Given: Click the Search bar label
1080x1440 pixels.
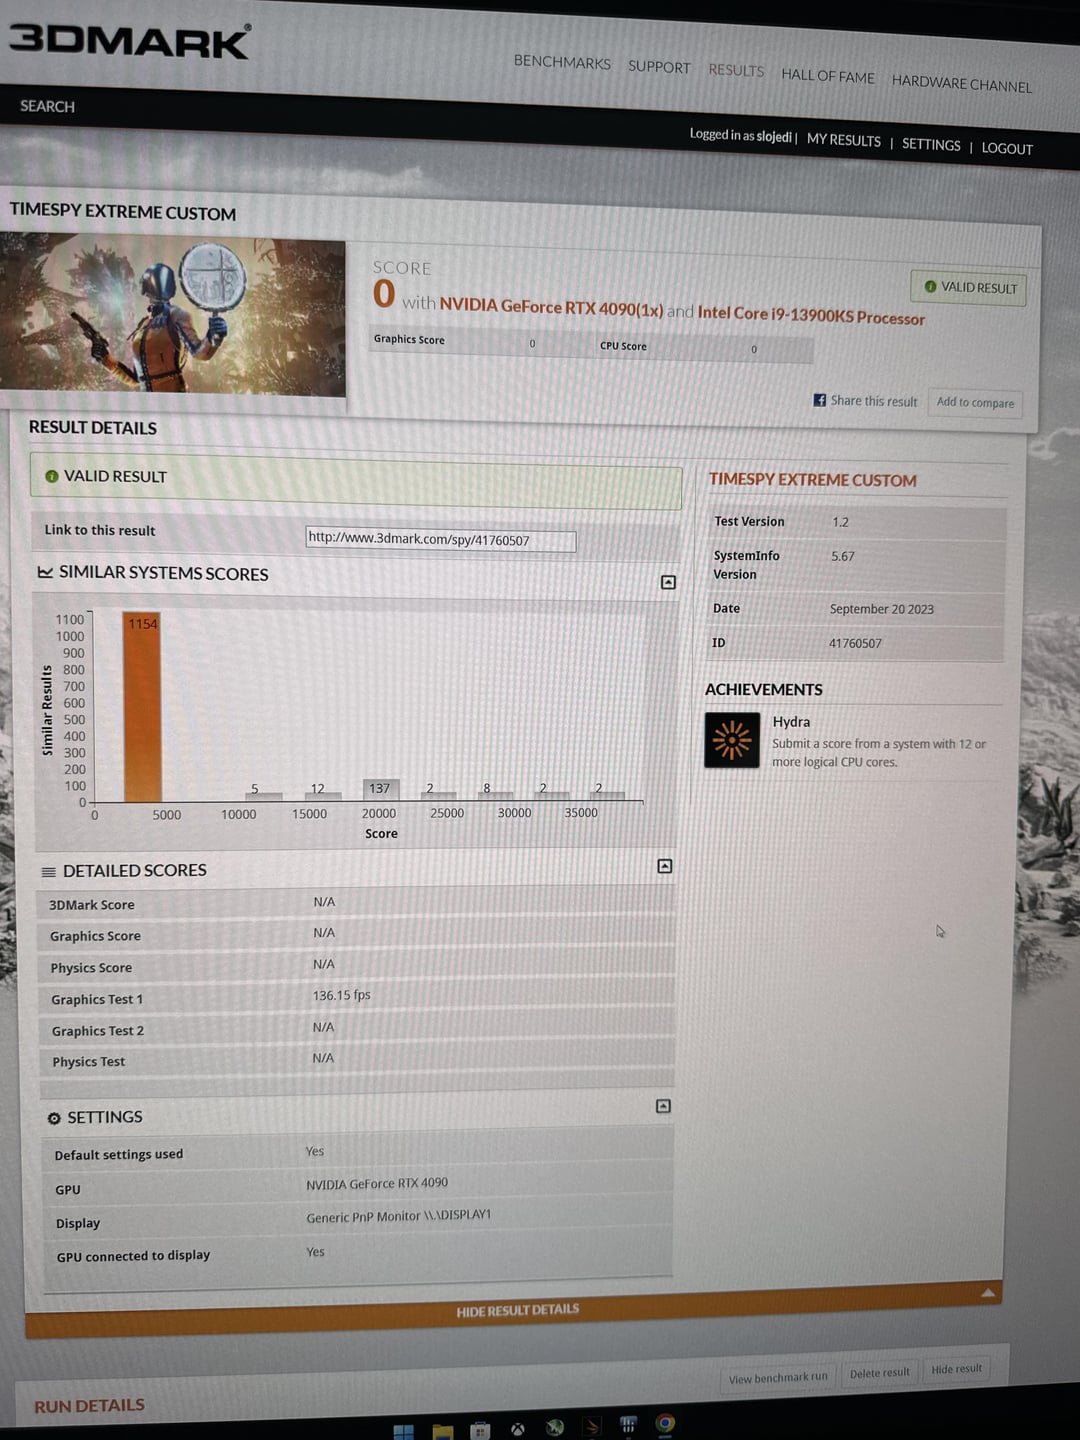Looking at the screenshot, I should click(47, 106).
